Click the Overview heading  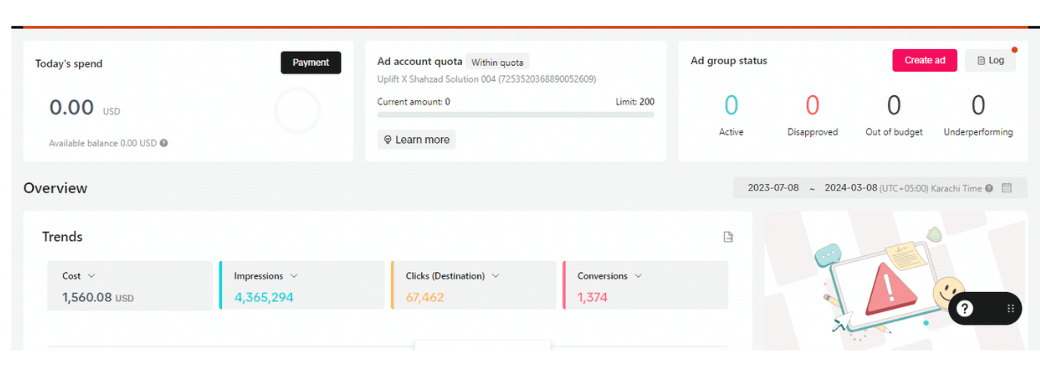click(x=55, y=188)
